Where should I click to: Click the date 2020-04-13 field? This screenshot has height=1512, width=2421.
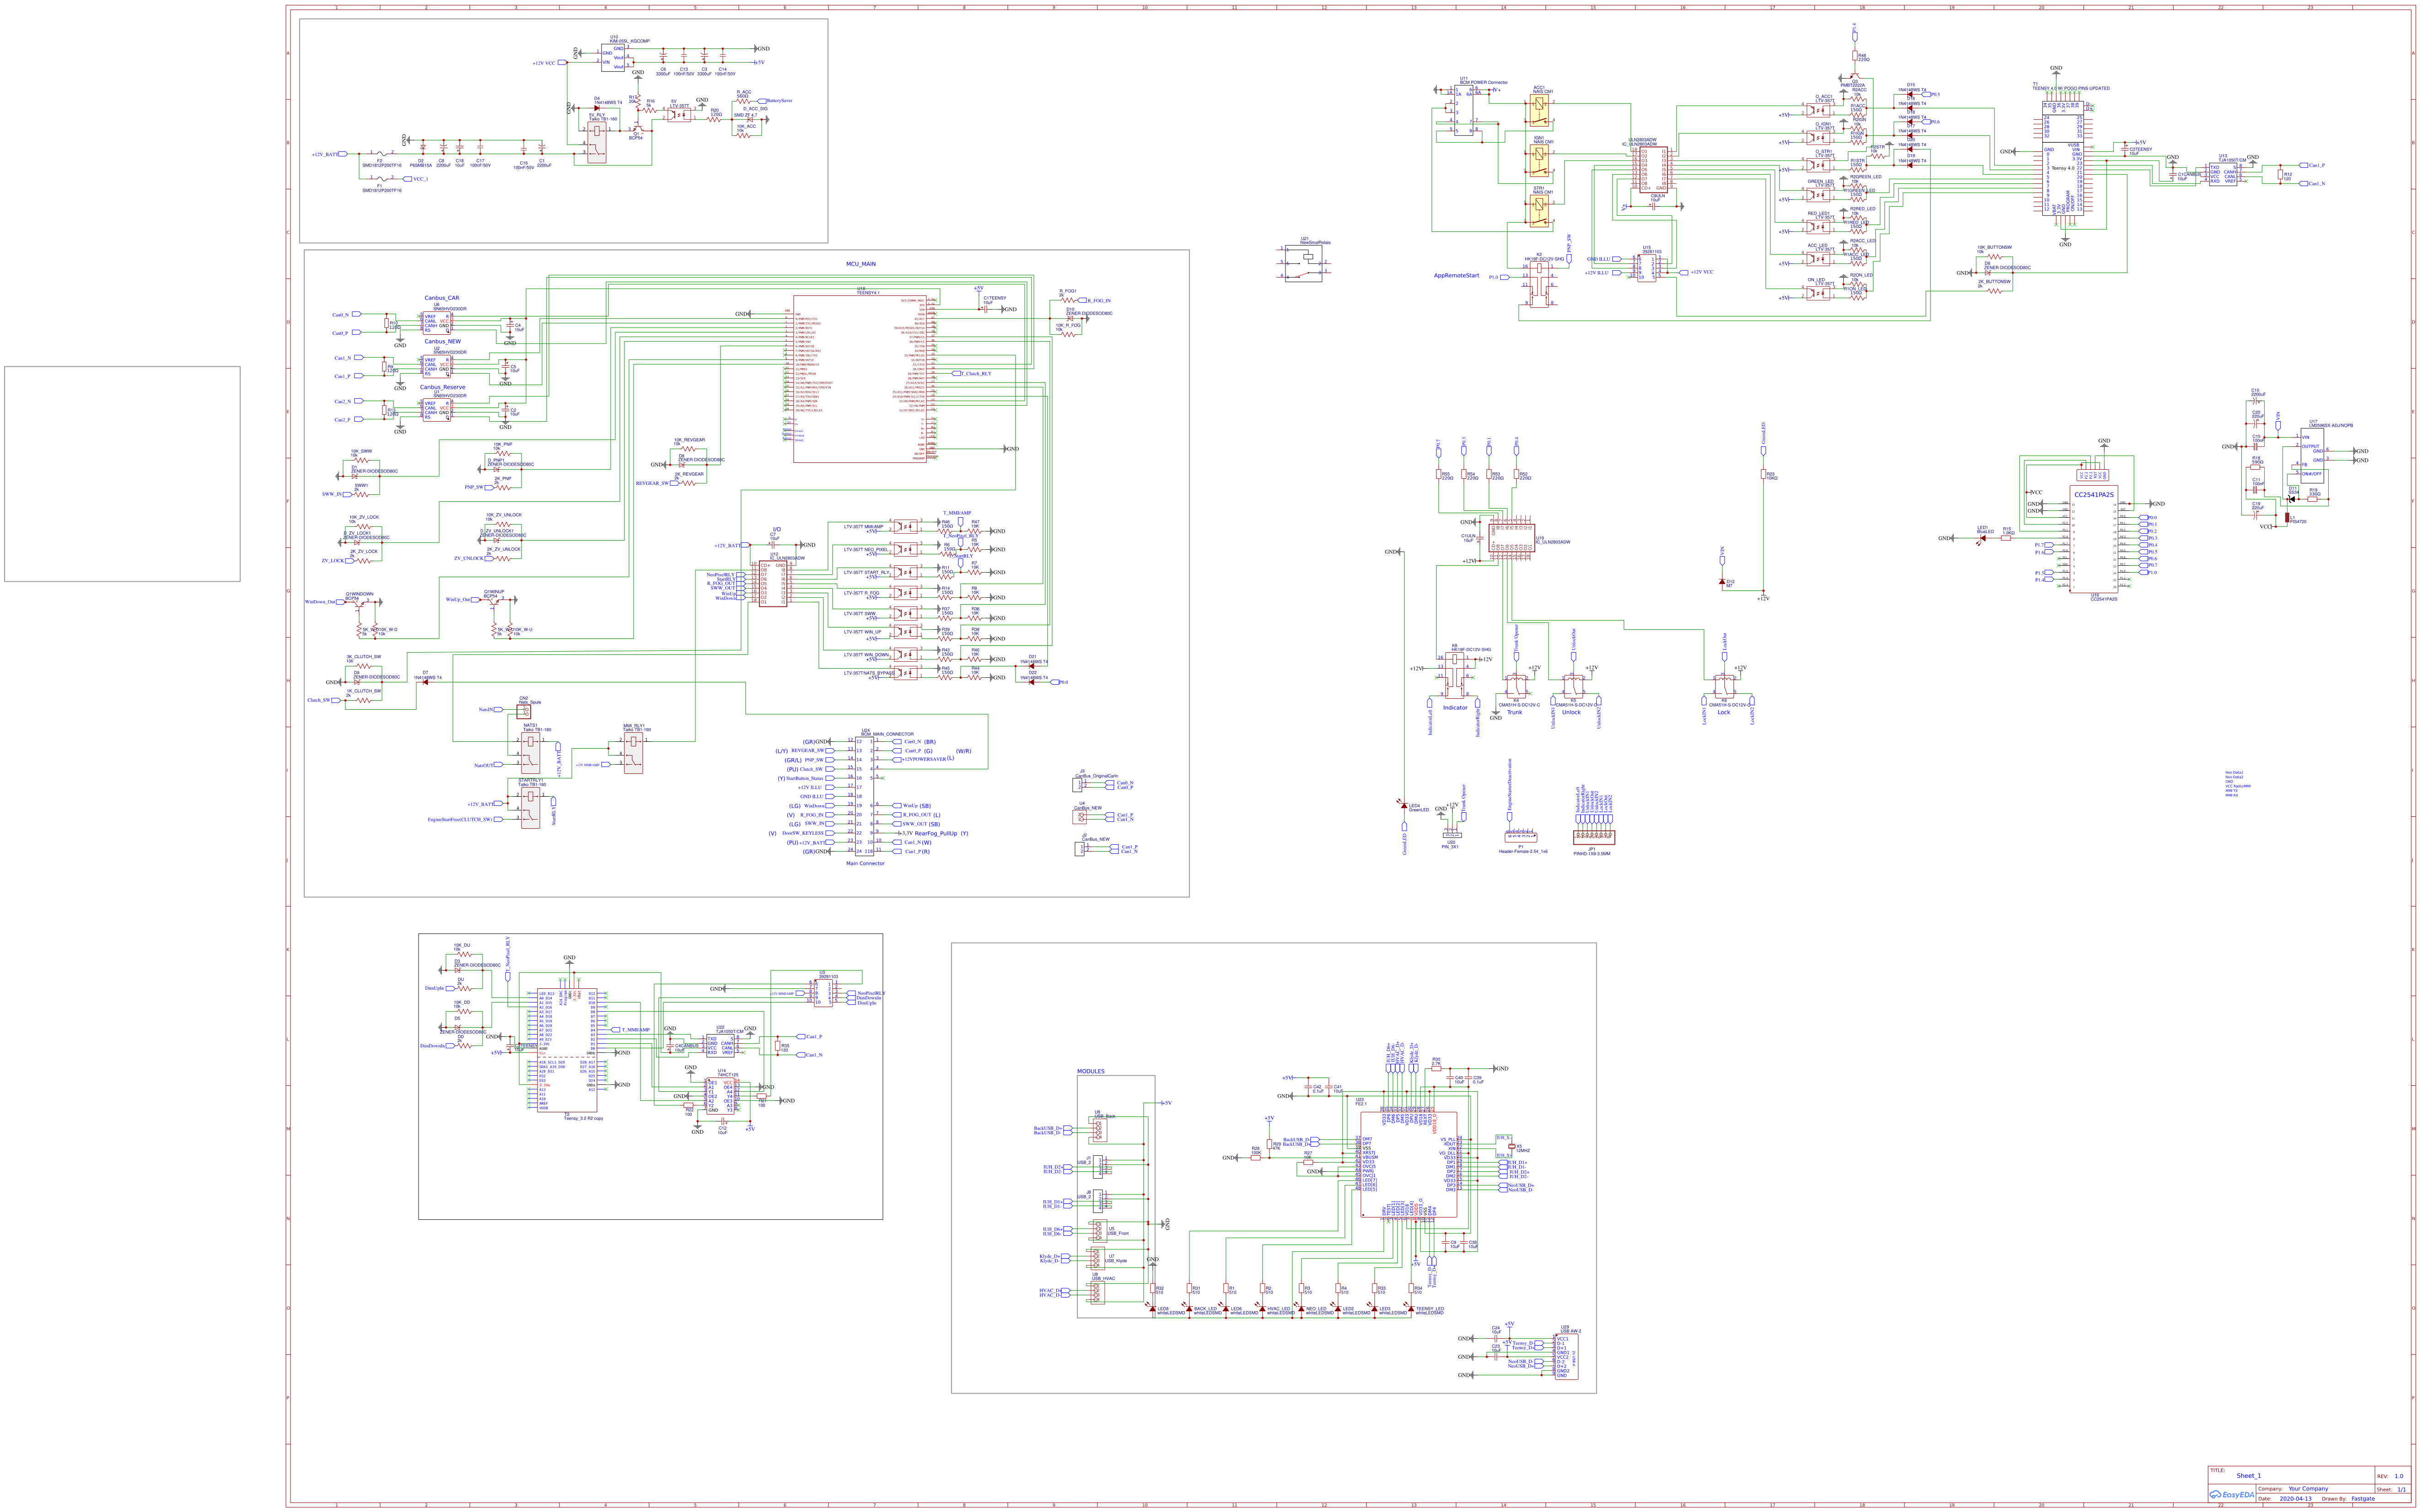(2295, 1499)
